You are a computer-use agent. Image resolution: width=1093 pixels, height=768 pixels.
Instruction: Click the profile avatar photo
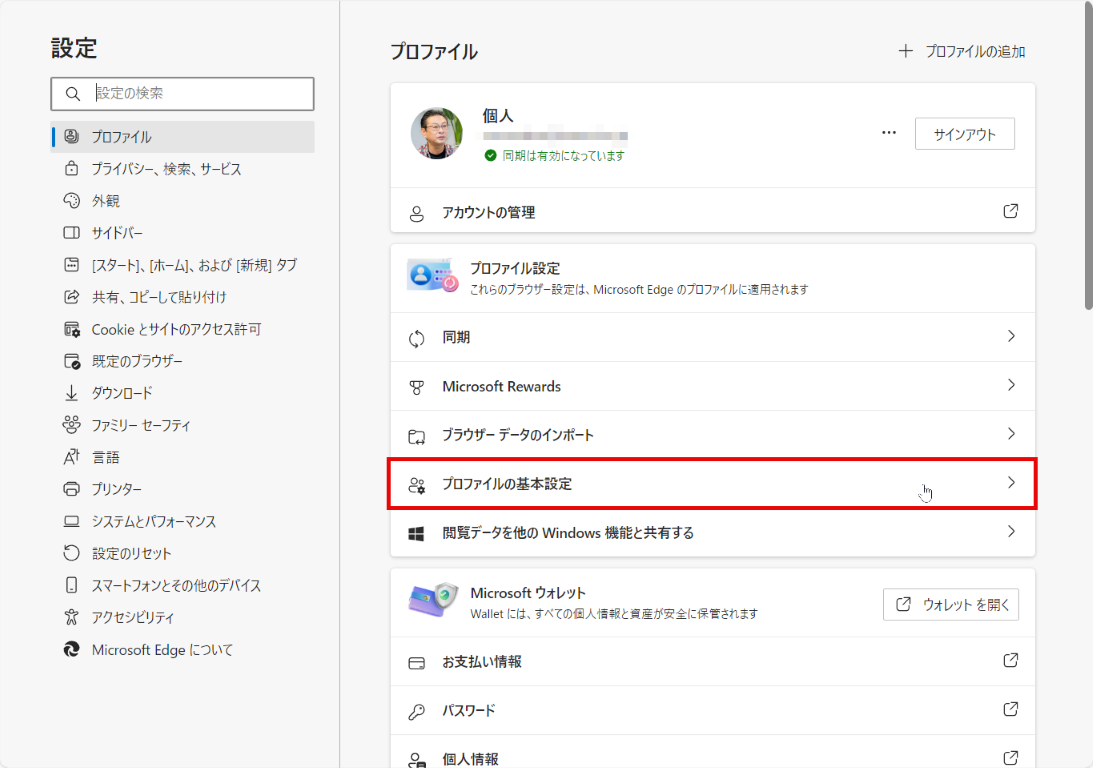click(x=437, y=134)
